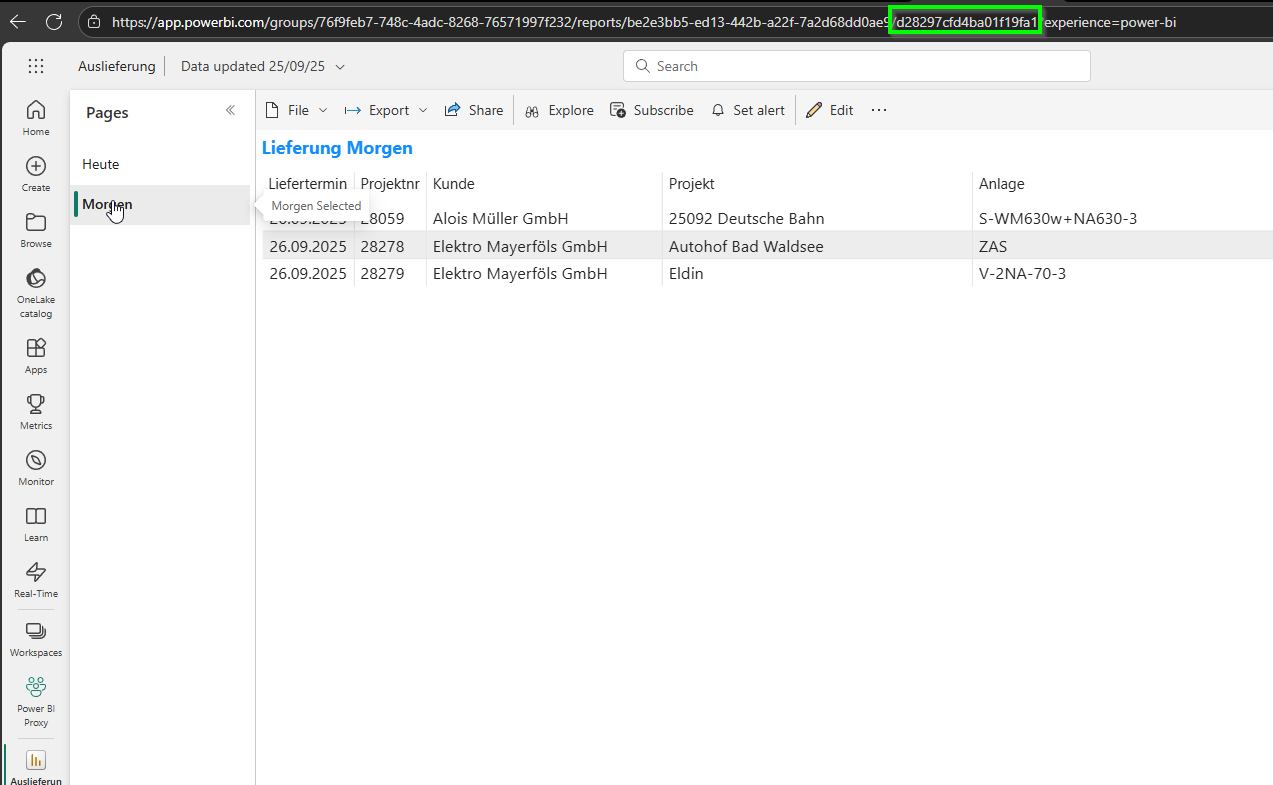This screenshot has width=1273, height=785.
Task: Sort by Projekt column header
Action: (x=692, y=184)
